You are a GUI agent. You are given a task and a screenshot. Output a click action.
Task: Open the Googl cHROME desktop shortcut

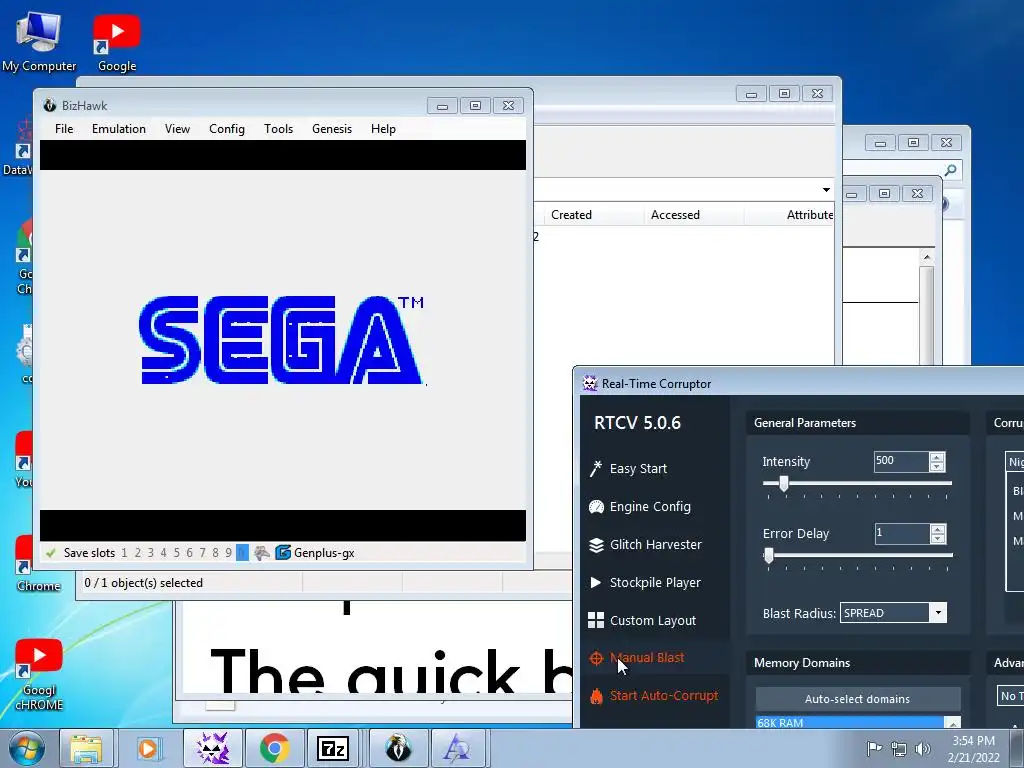coord(39,675)
